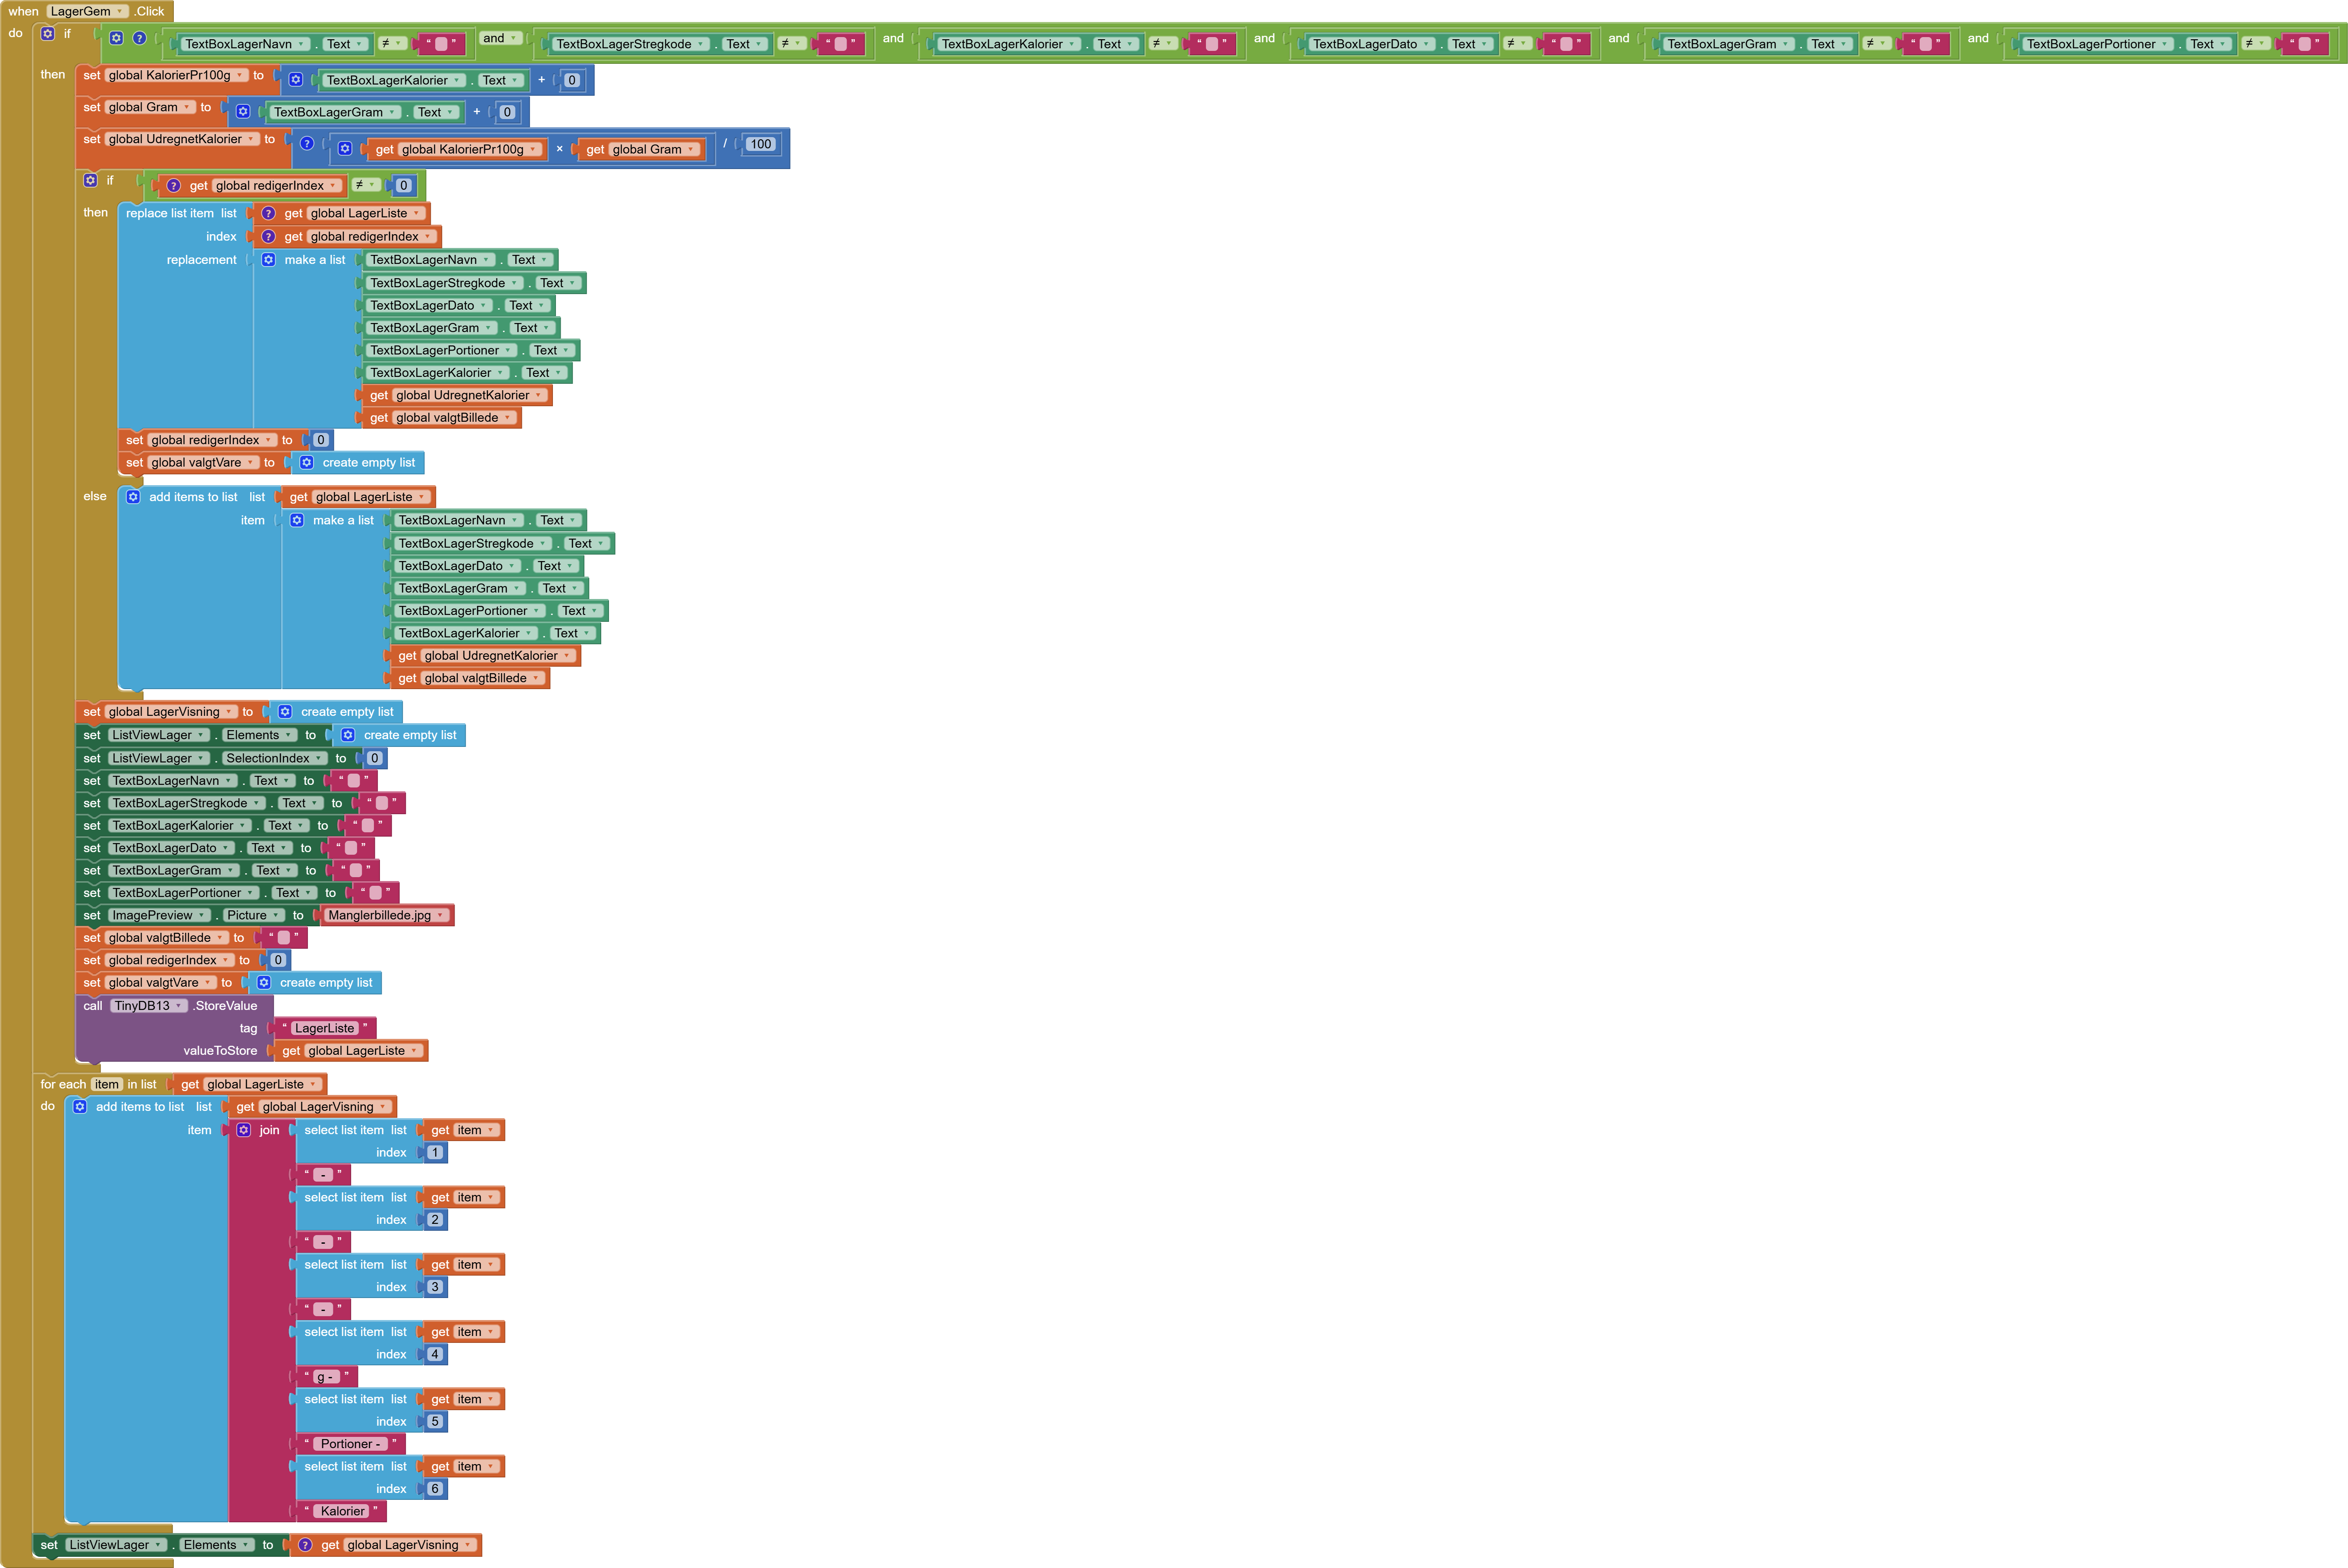
Task: Open ≠ operator dropdown on redigerIndex comparison
Action: 366,185
